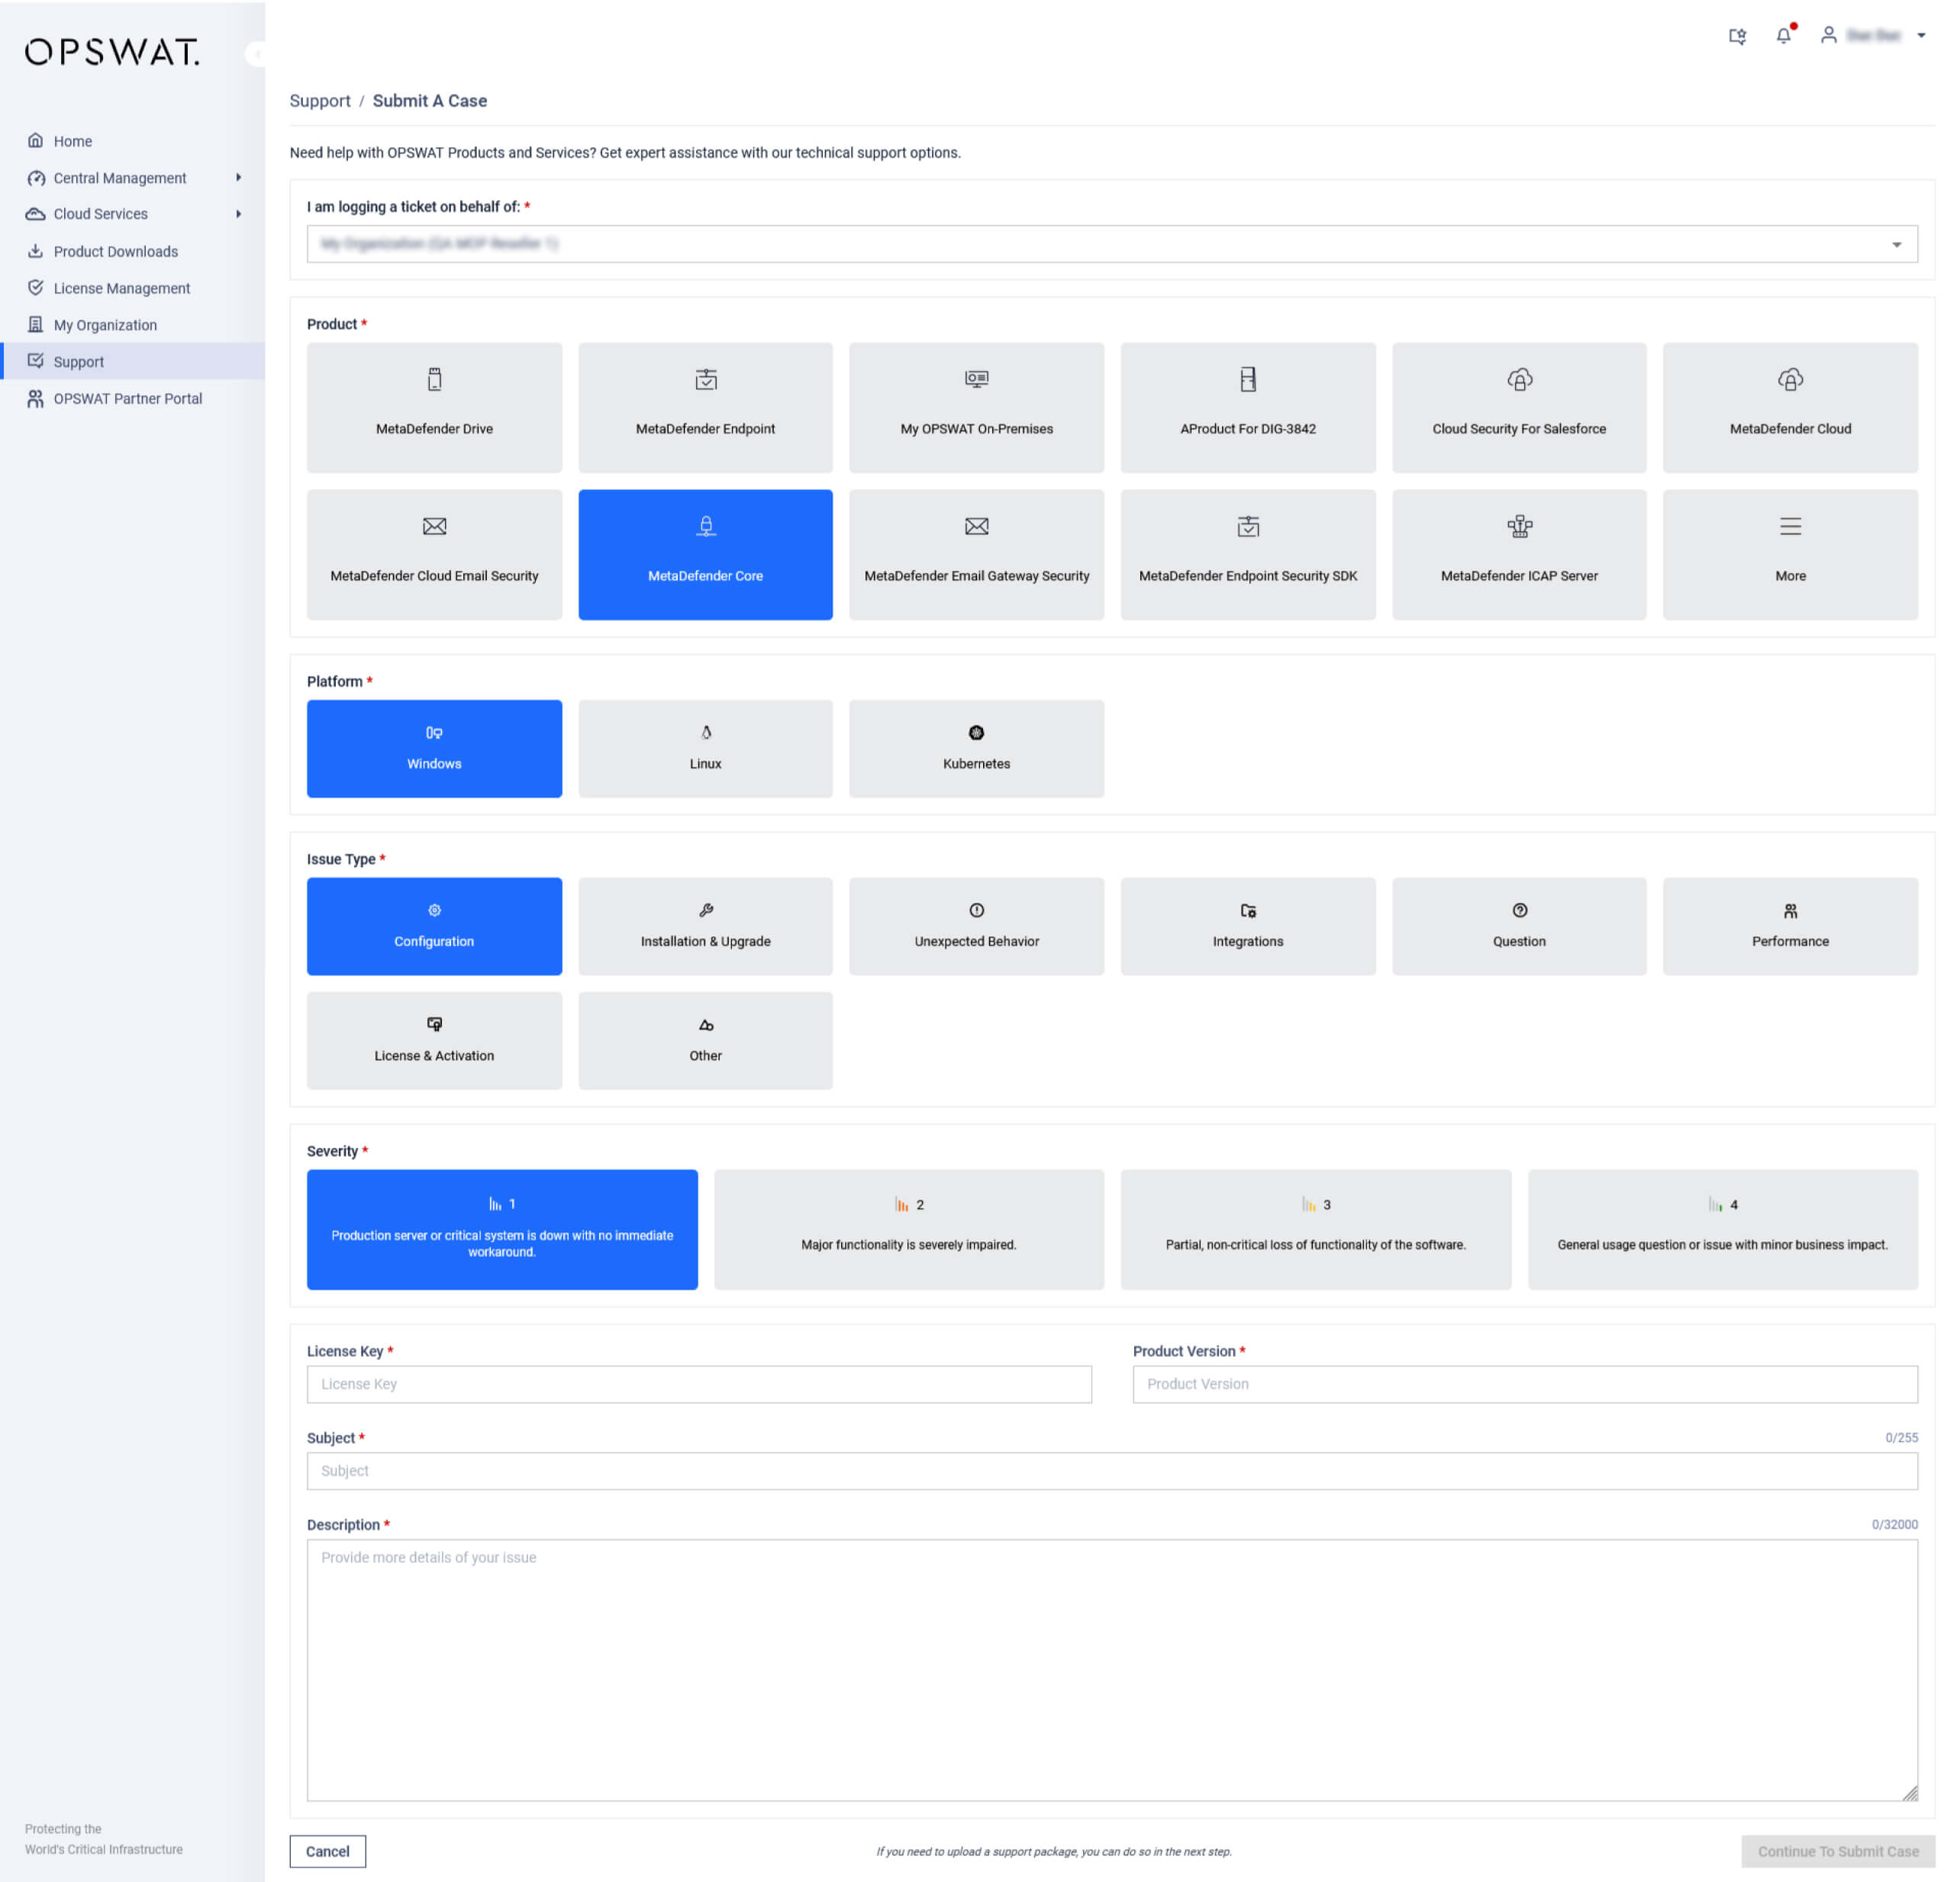Set severity level 2 major functionality
The width and height of the screenshot is (1960, 1882).
click(x=908, y=1229)
